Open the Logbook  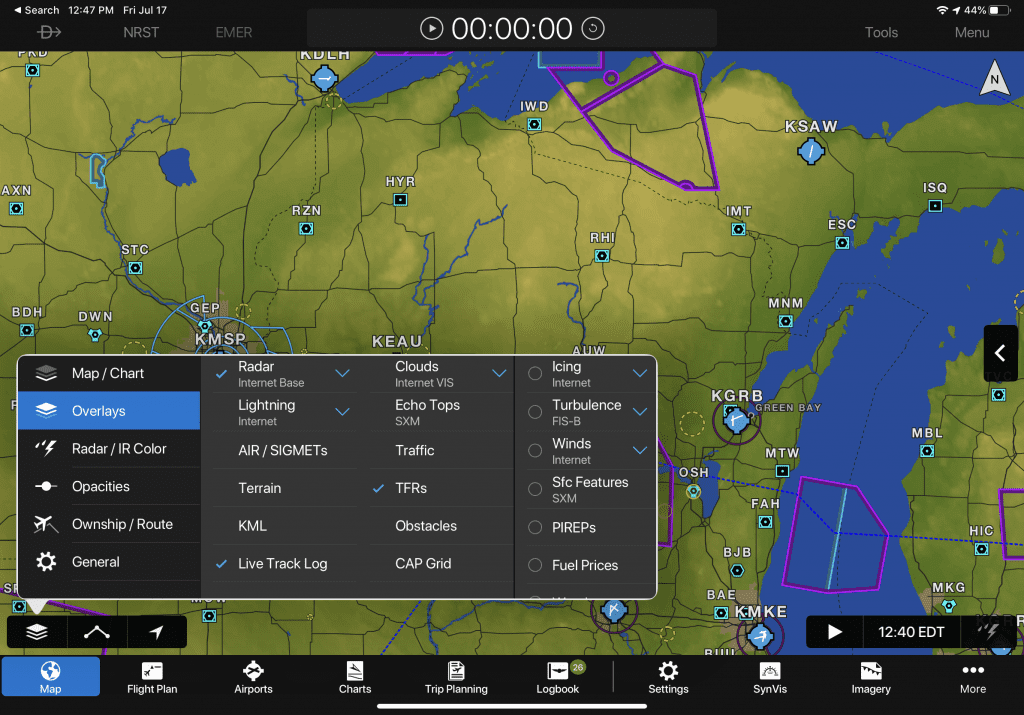[x=557, y=678]
